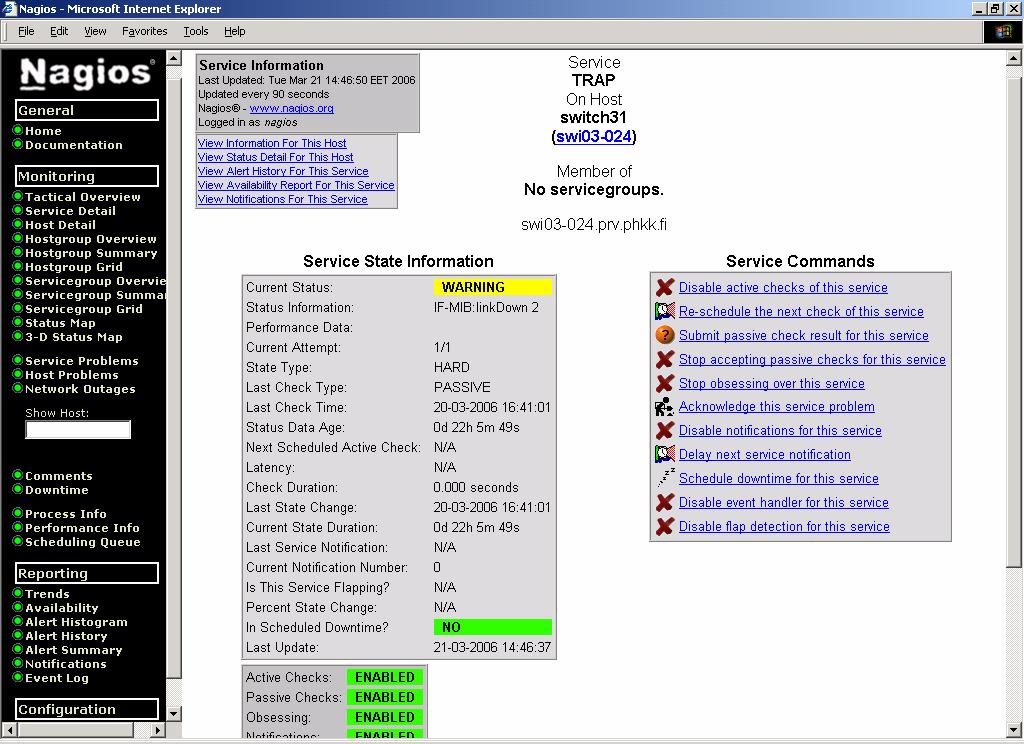The image size is (1024, 744).
Task: Open View Notifications For This Service
Action: [283, 199]
